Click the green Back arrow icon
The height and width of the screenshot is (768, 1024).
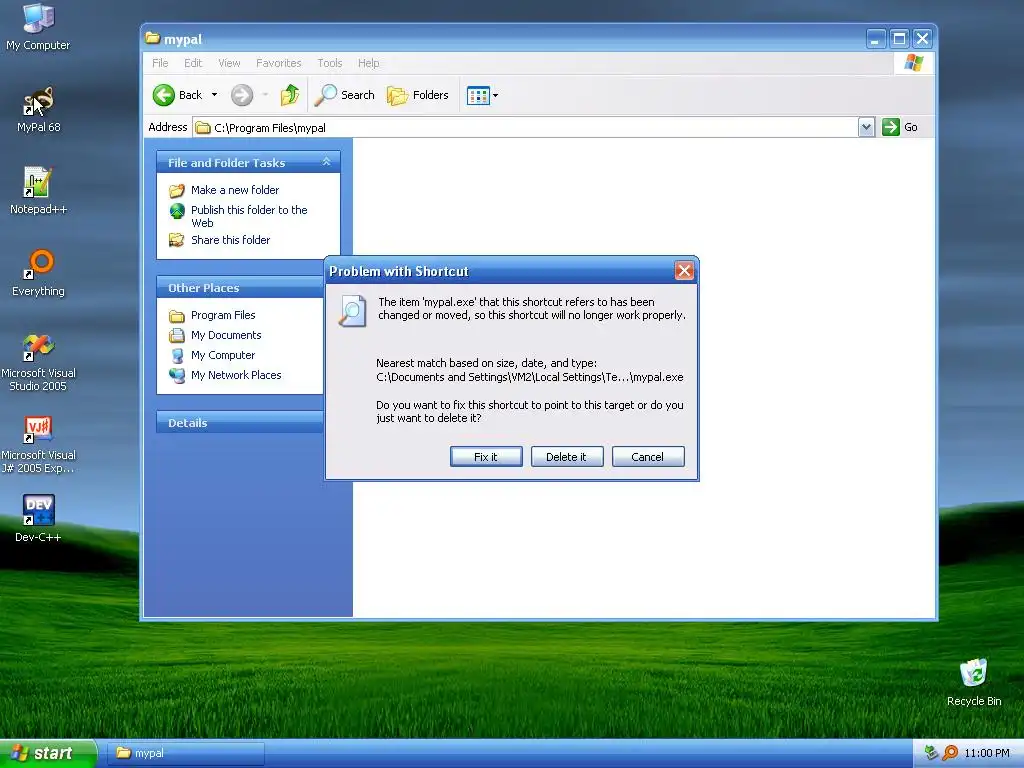coord(164,95)
